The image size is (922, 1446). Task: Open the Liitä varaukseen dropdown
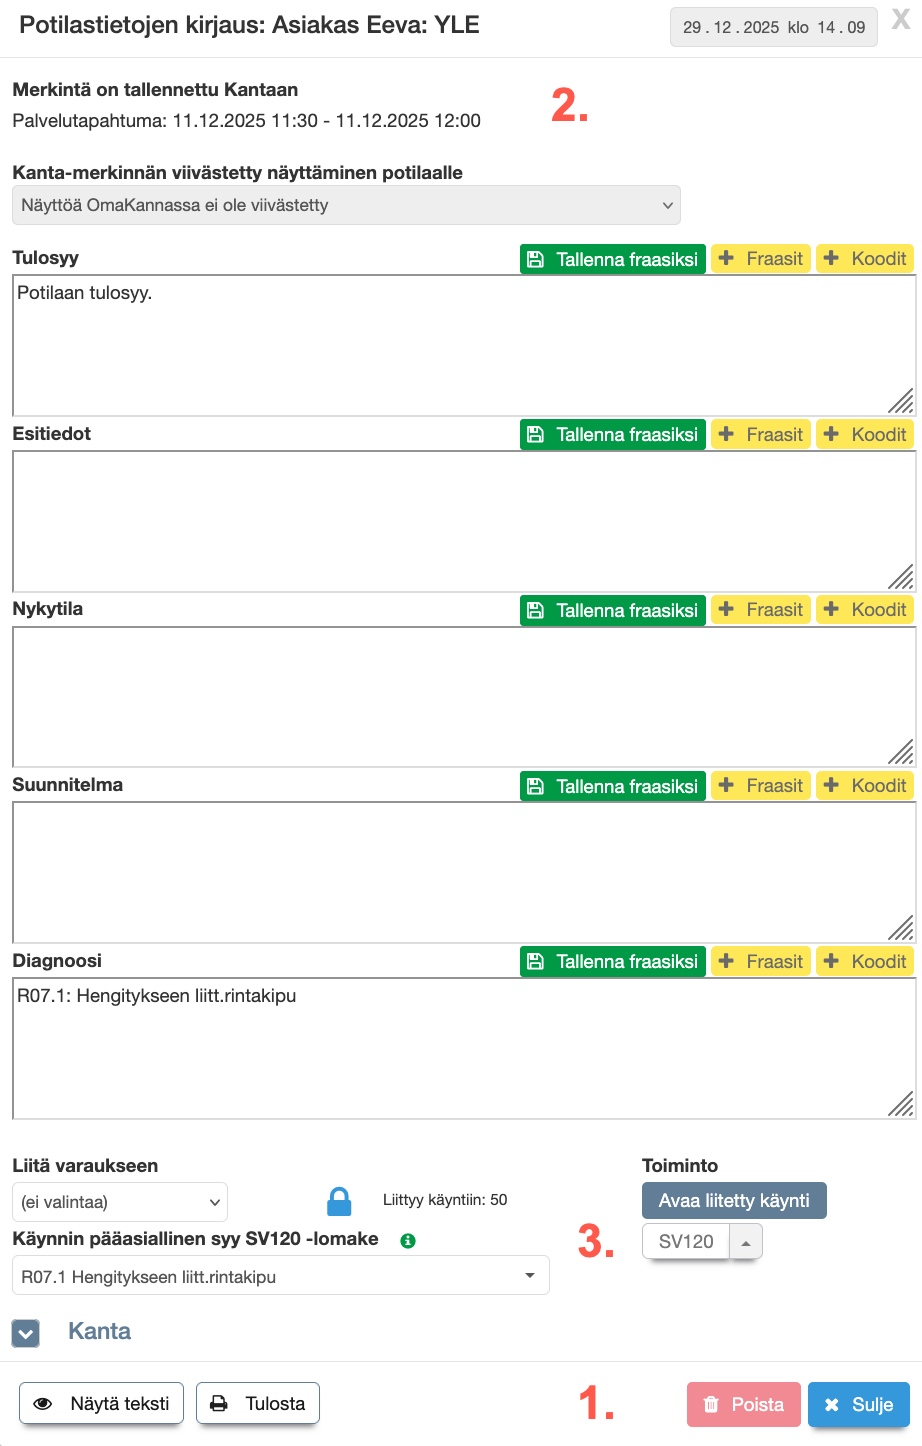tap(120, 1202)
